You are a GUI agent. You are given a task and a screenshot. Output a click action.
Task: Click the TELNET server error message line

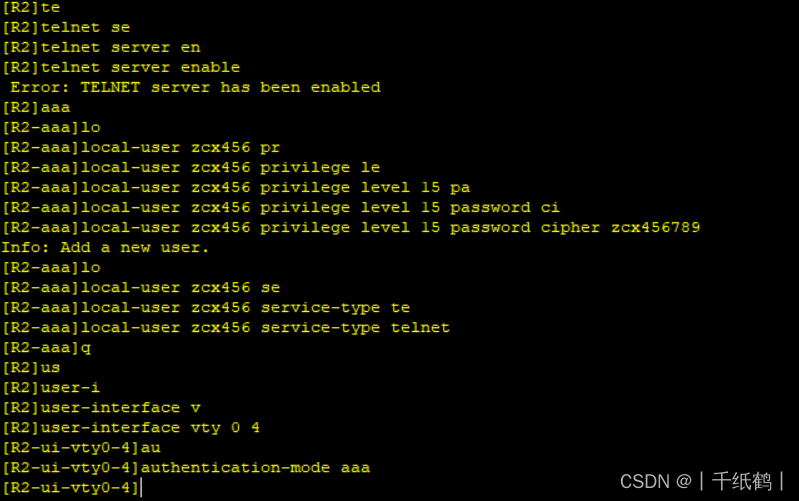(195, 87)
